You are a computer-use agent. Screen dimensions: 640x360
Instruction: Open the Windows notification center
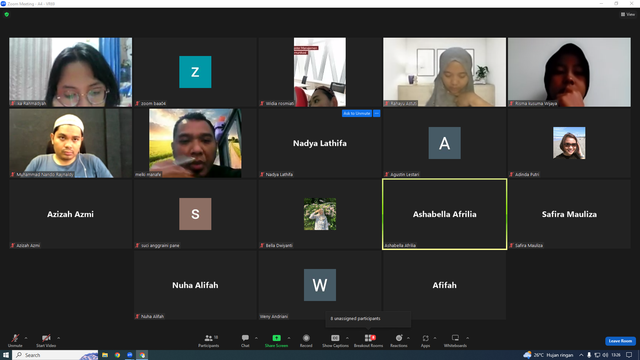(x=629, y=355)
